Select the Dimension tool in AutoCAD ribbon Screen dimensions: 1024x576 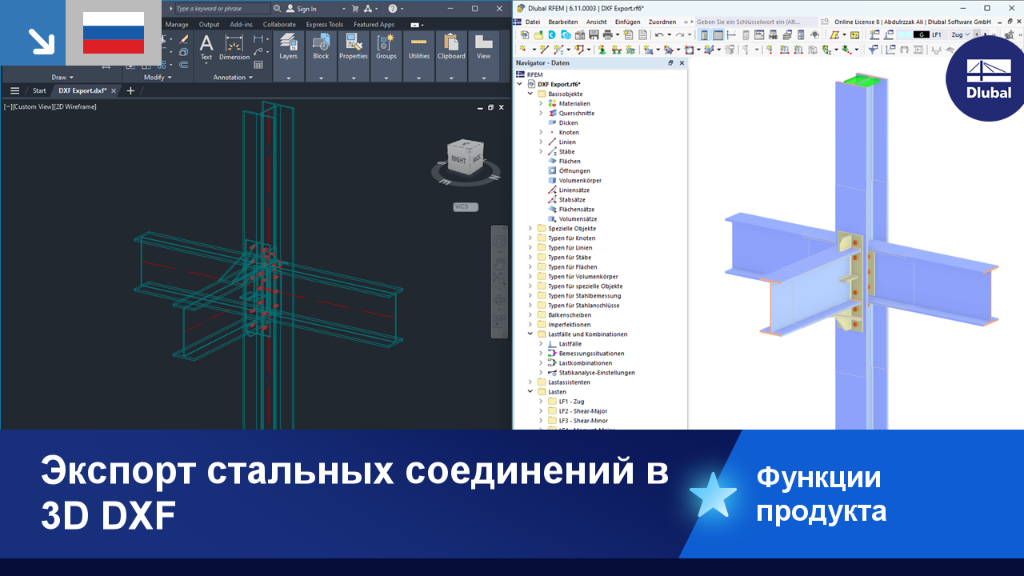(x=234, y=48)
